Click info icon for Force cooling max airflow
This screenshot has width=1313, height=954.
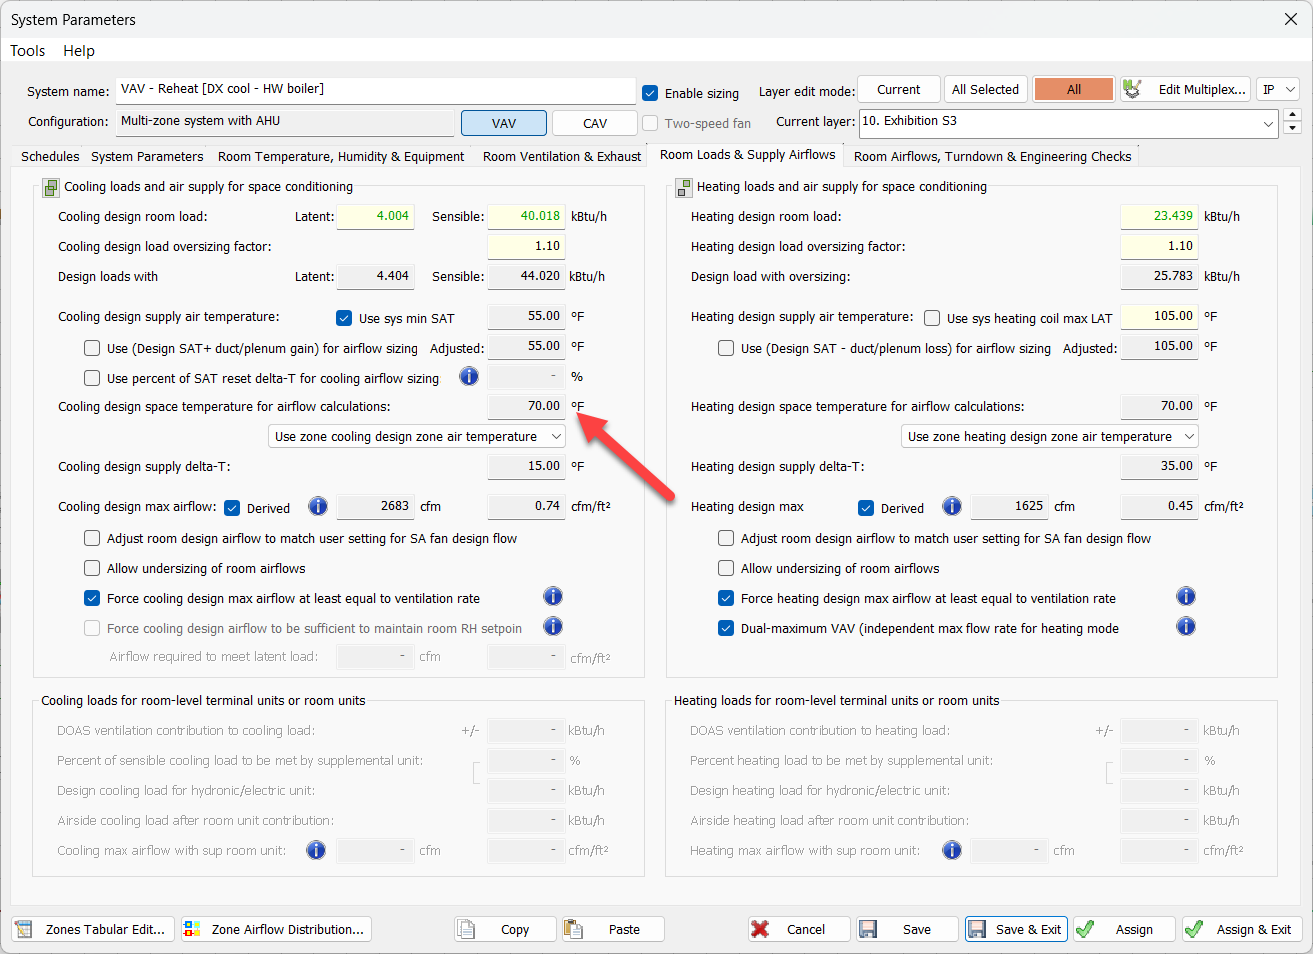553,597
